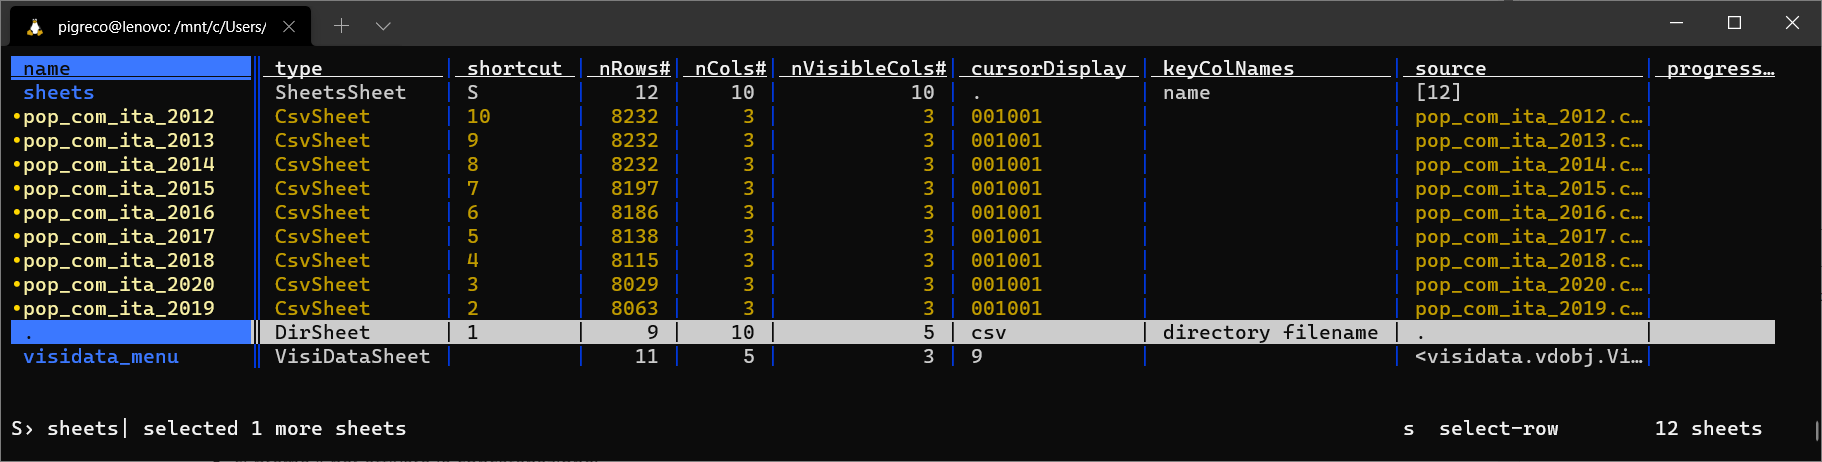Click the keyColNames column header

tap(1228, 68)
